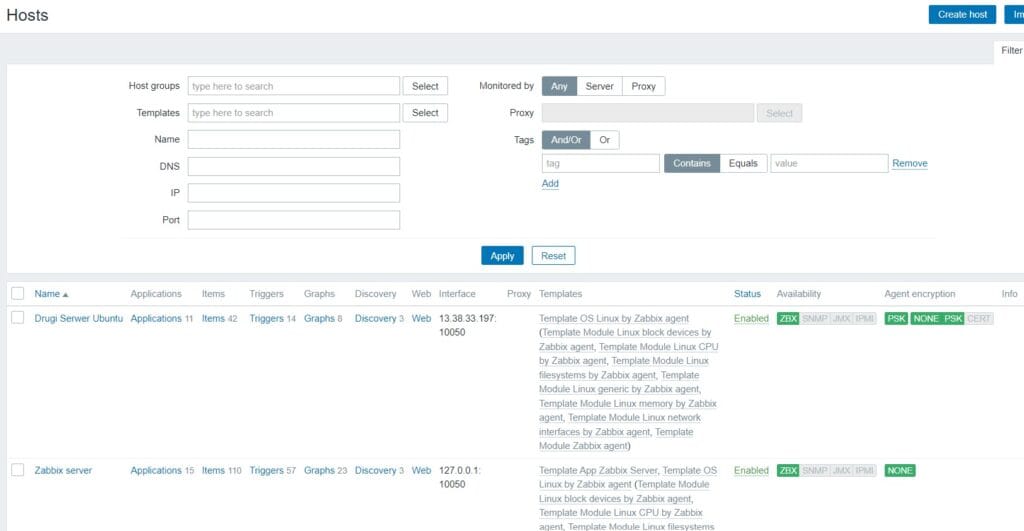Select Server under Monitored by
This screenshot has height=531, width=1024.
(600, 86)
